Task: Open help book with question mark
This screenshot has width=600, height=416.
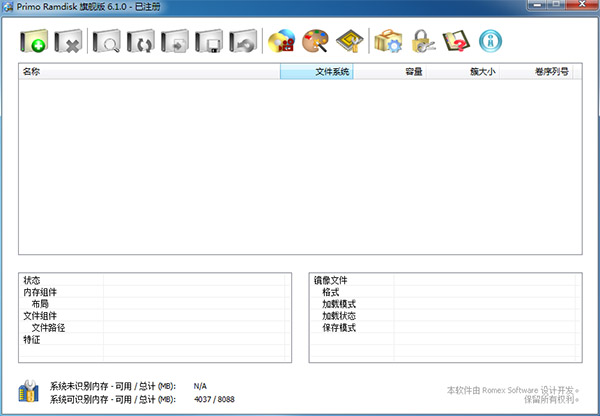Action: point(456,42)
